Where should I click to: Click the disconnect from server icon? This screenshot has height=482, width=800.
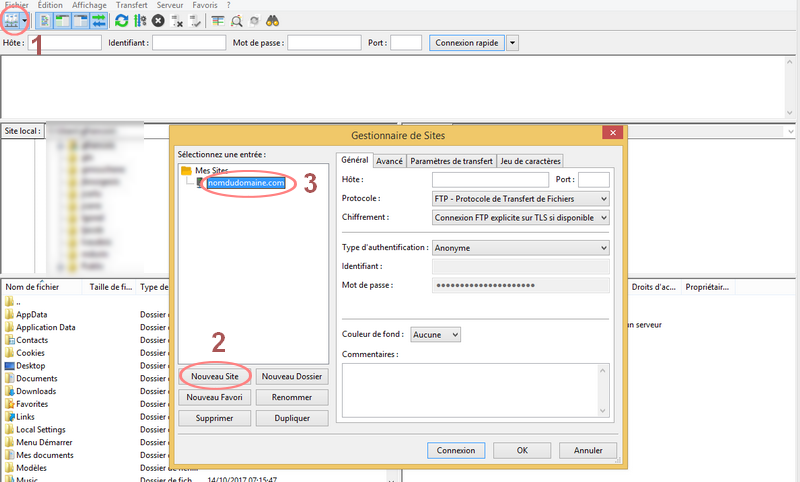(x=177, y=20)
